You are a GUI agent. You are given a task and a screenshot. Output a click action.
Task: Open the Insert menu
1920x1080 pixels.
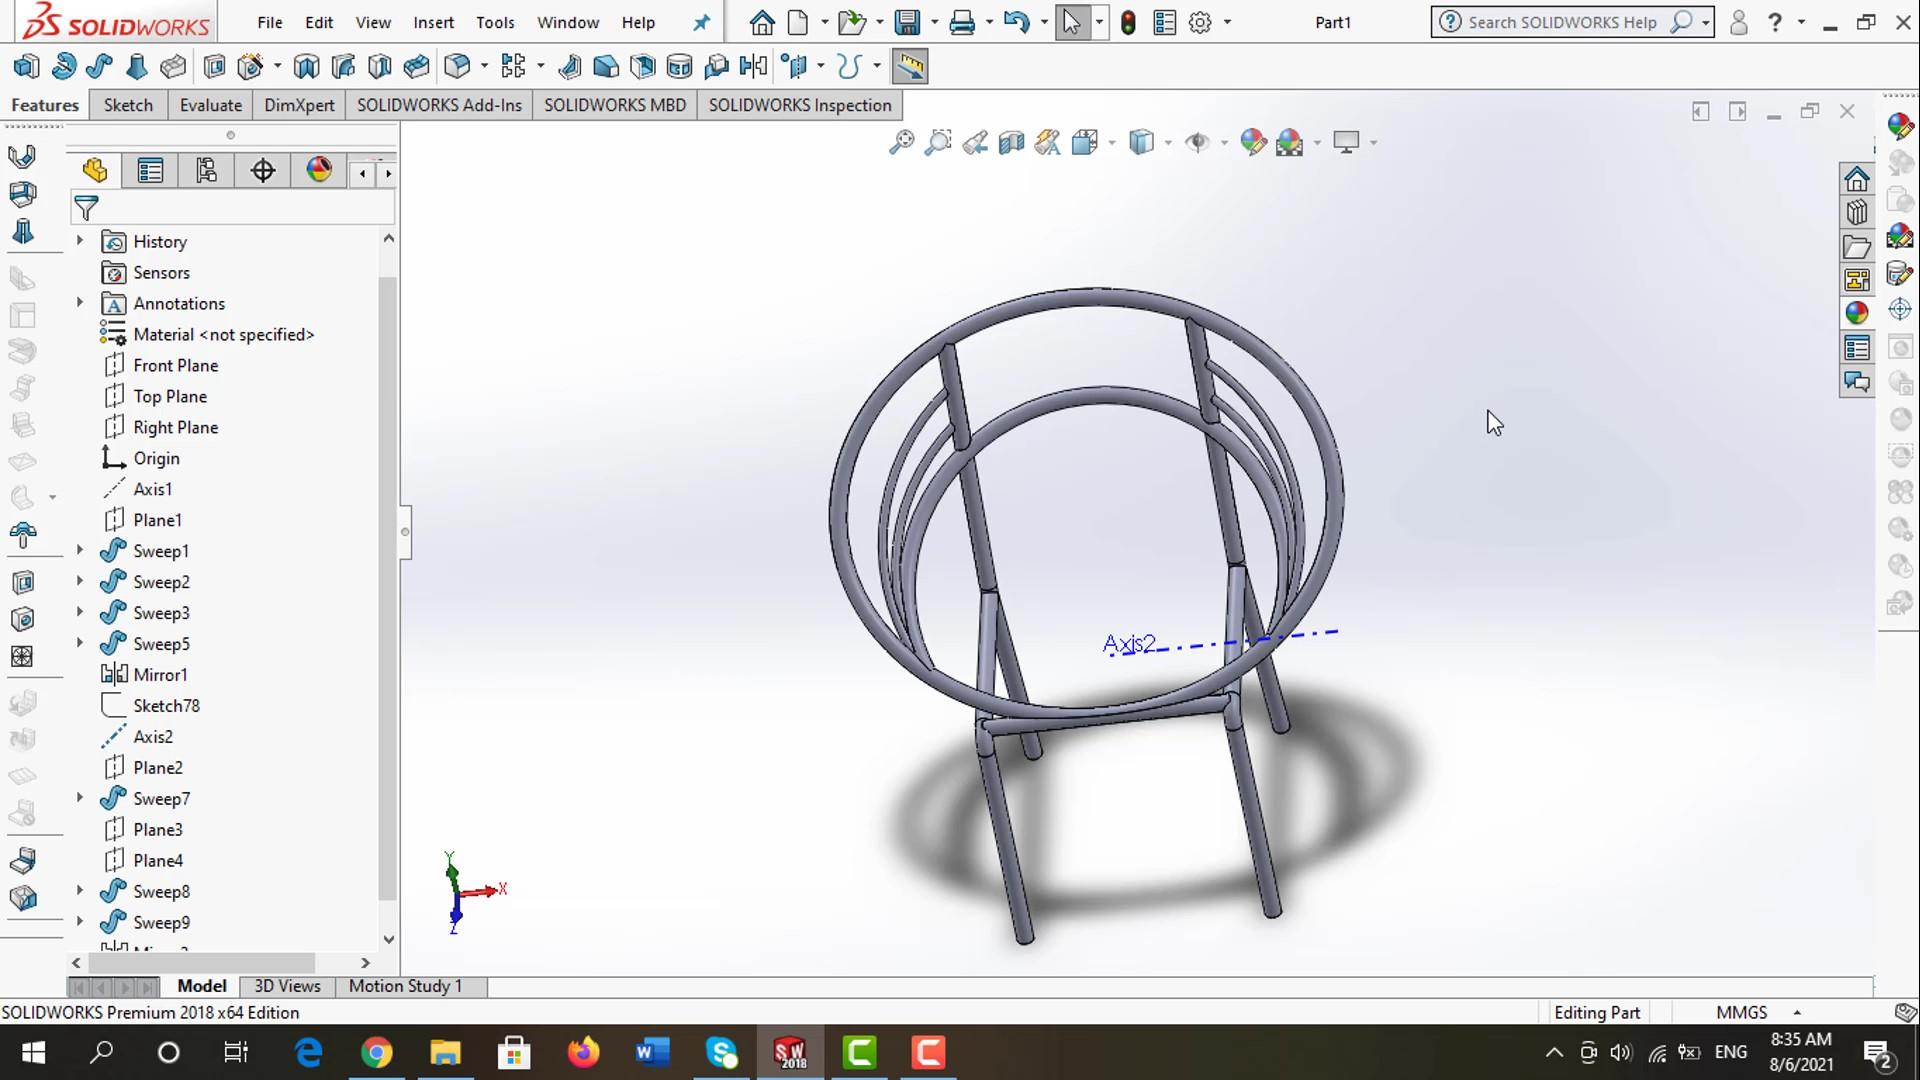click(x=433, y=22)
